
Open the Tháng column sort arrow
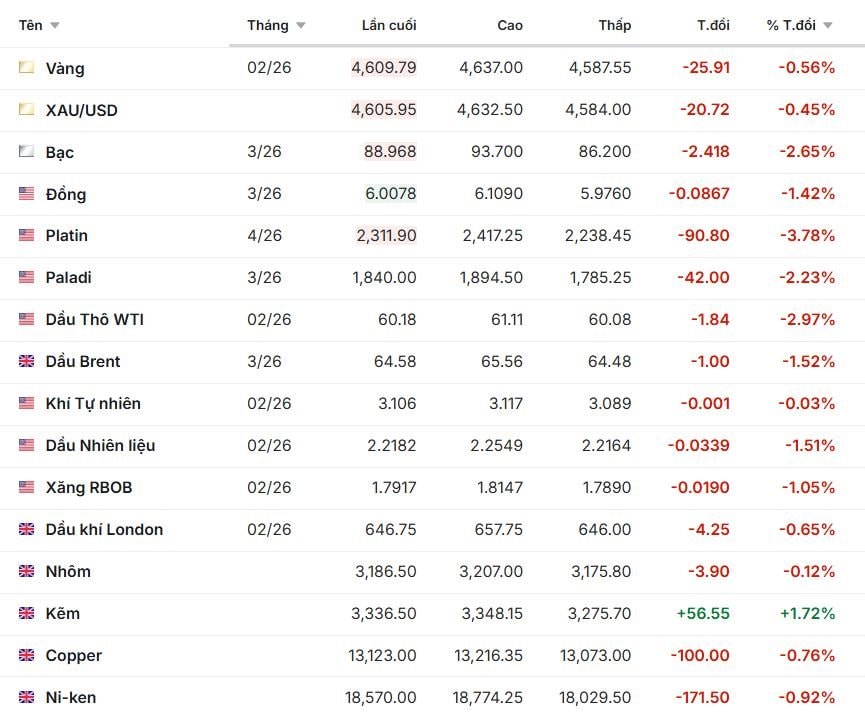(301, 26)
